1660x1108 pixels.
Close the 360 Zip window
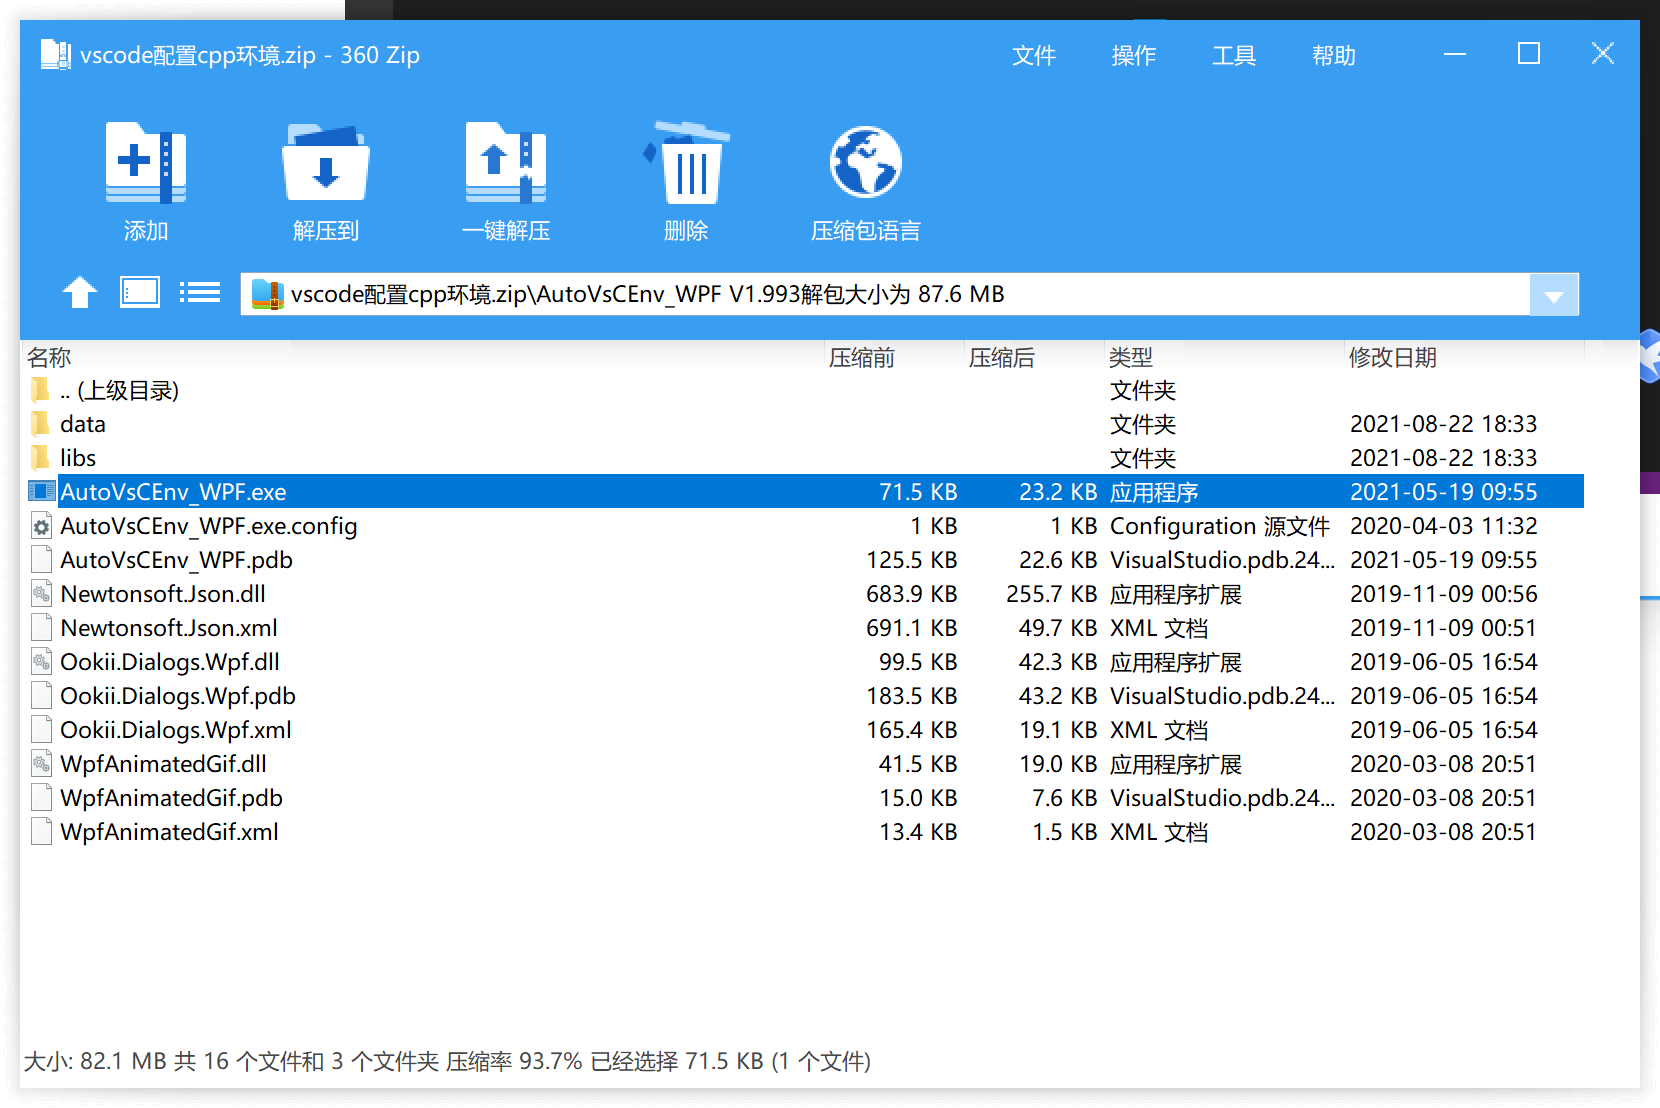pyautogui.click(x=1603, y=54)
